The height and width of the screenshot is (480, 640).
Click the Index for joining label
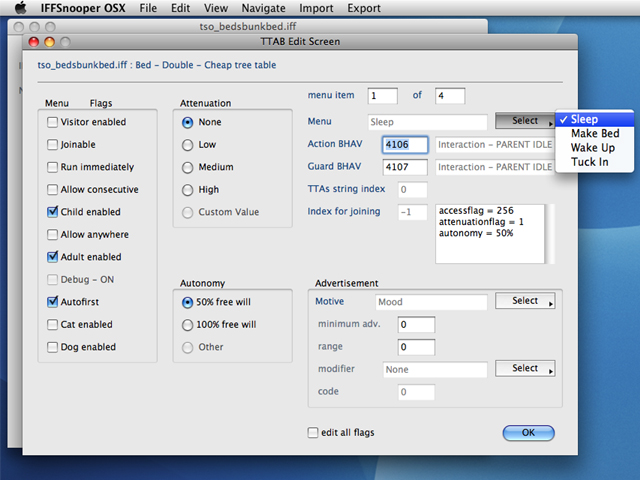[344, 211]
